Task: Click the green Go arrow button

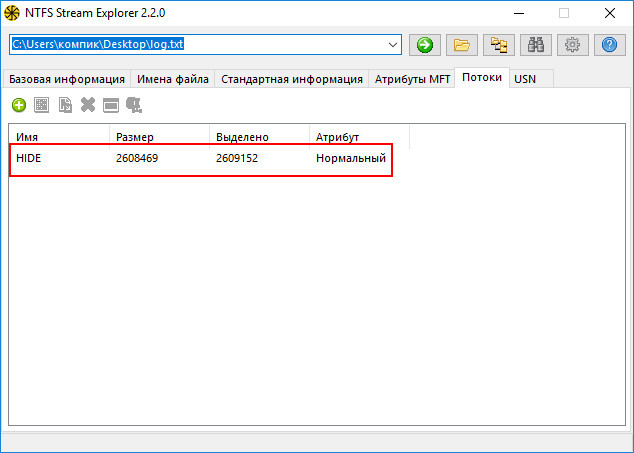Action: click(x=424, y=45)
